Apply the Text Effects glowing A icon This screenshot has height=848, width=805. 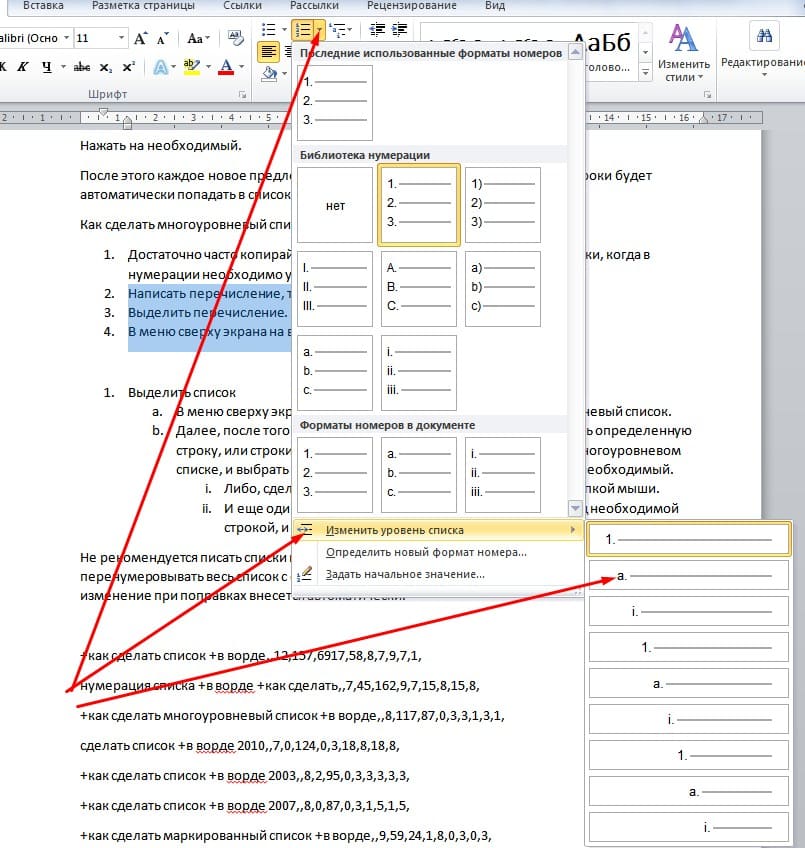click(161, 68)
